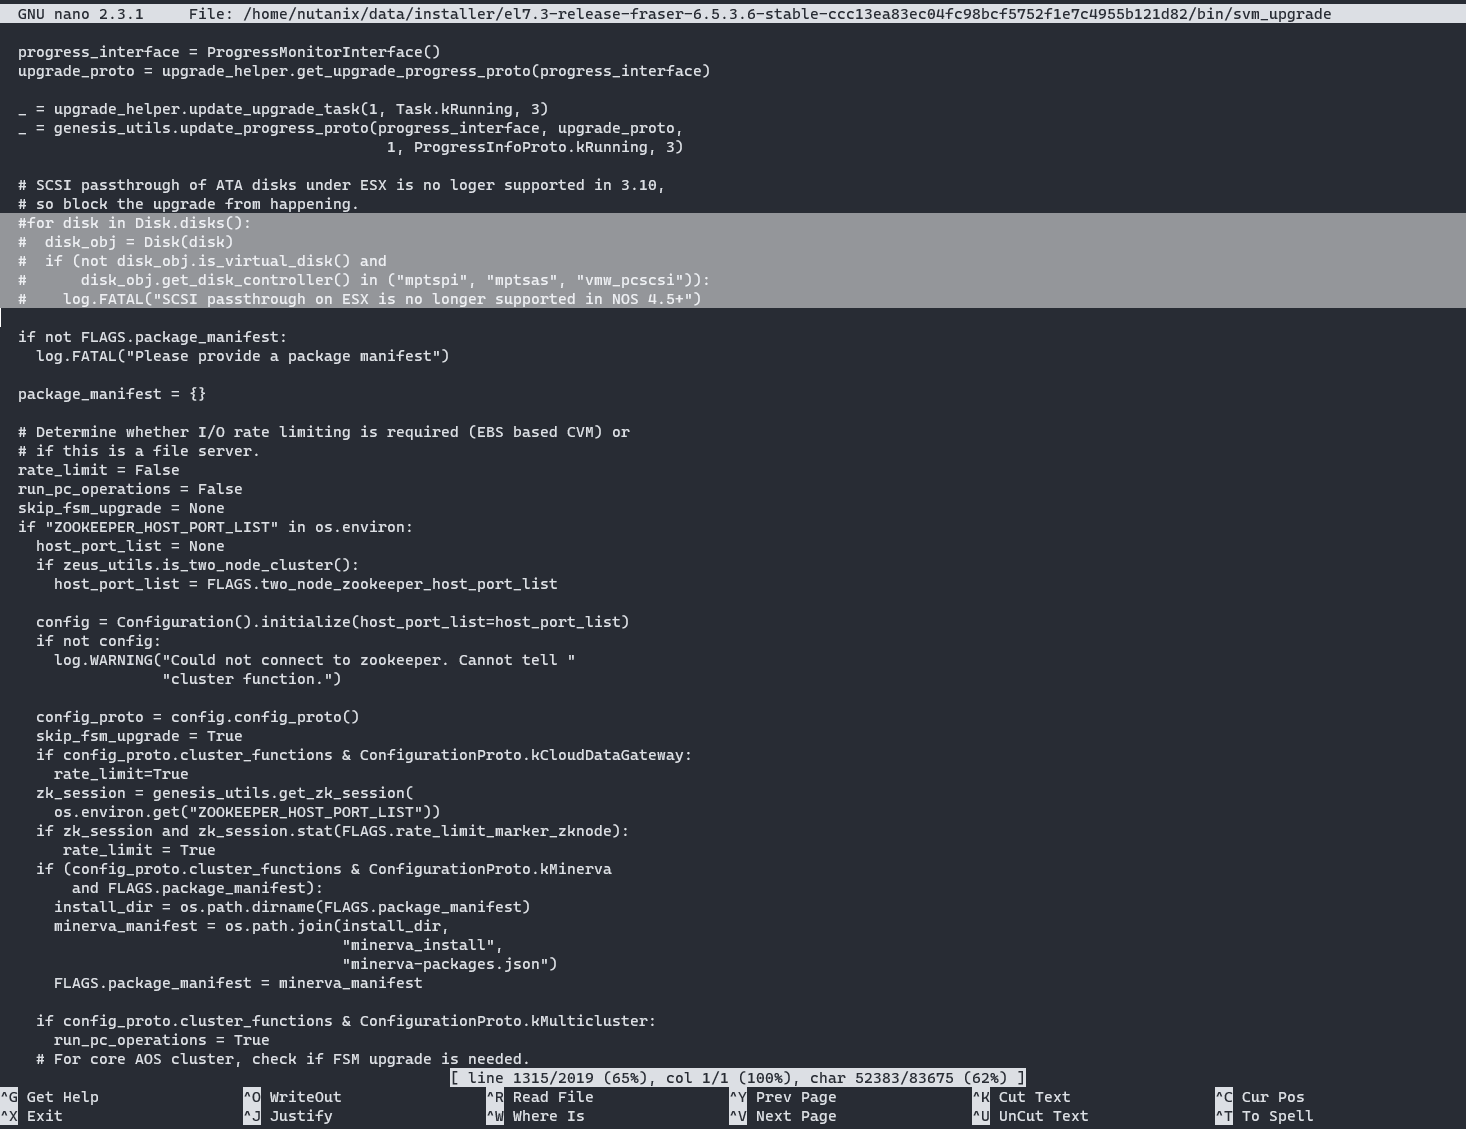The image size is (1466, 1129).
Task: Click the 'skip_fsm_upgrade = True' line
Action: pos(139,736)
